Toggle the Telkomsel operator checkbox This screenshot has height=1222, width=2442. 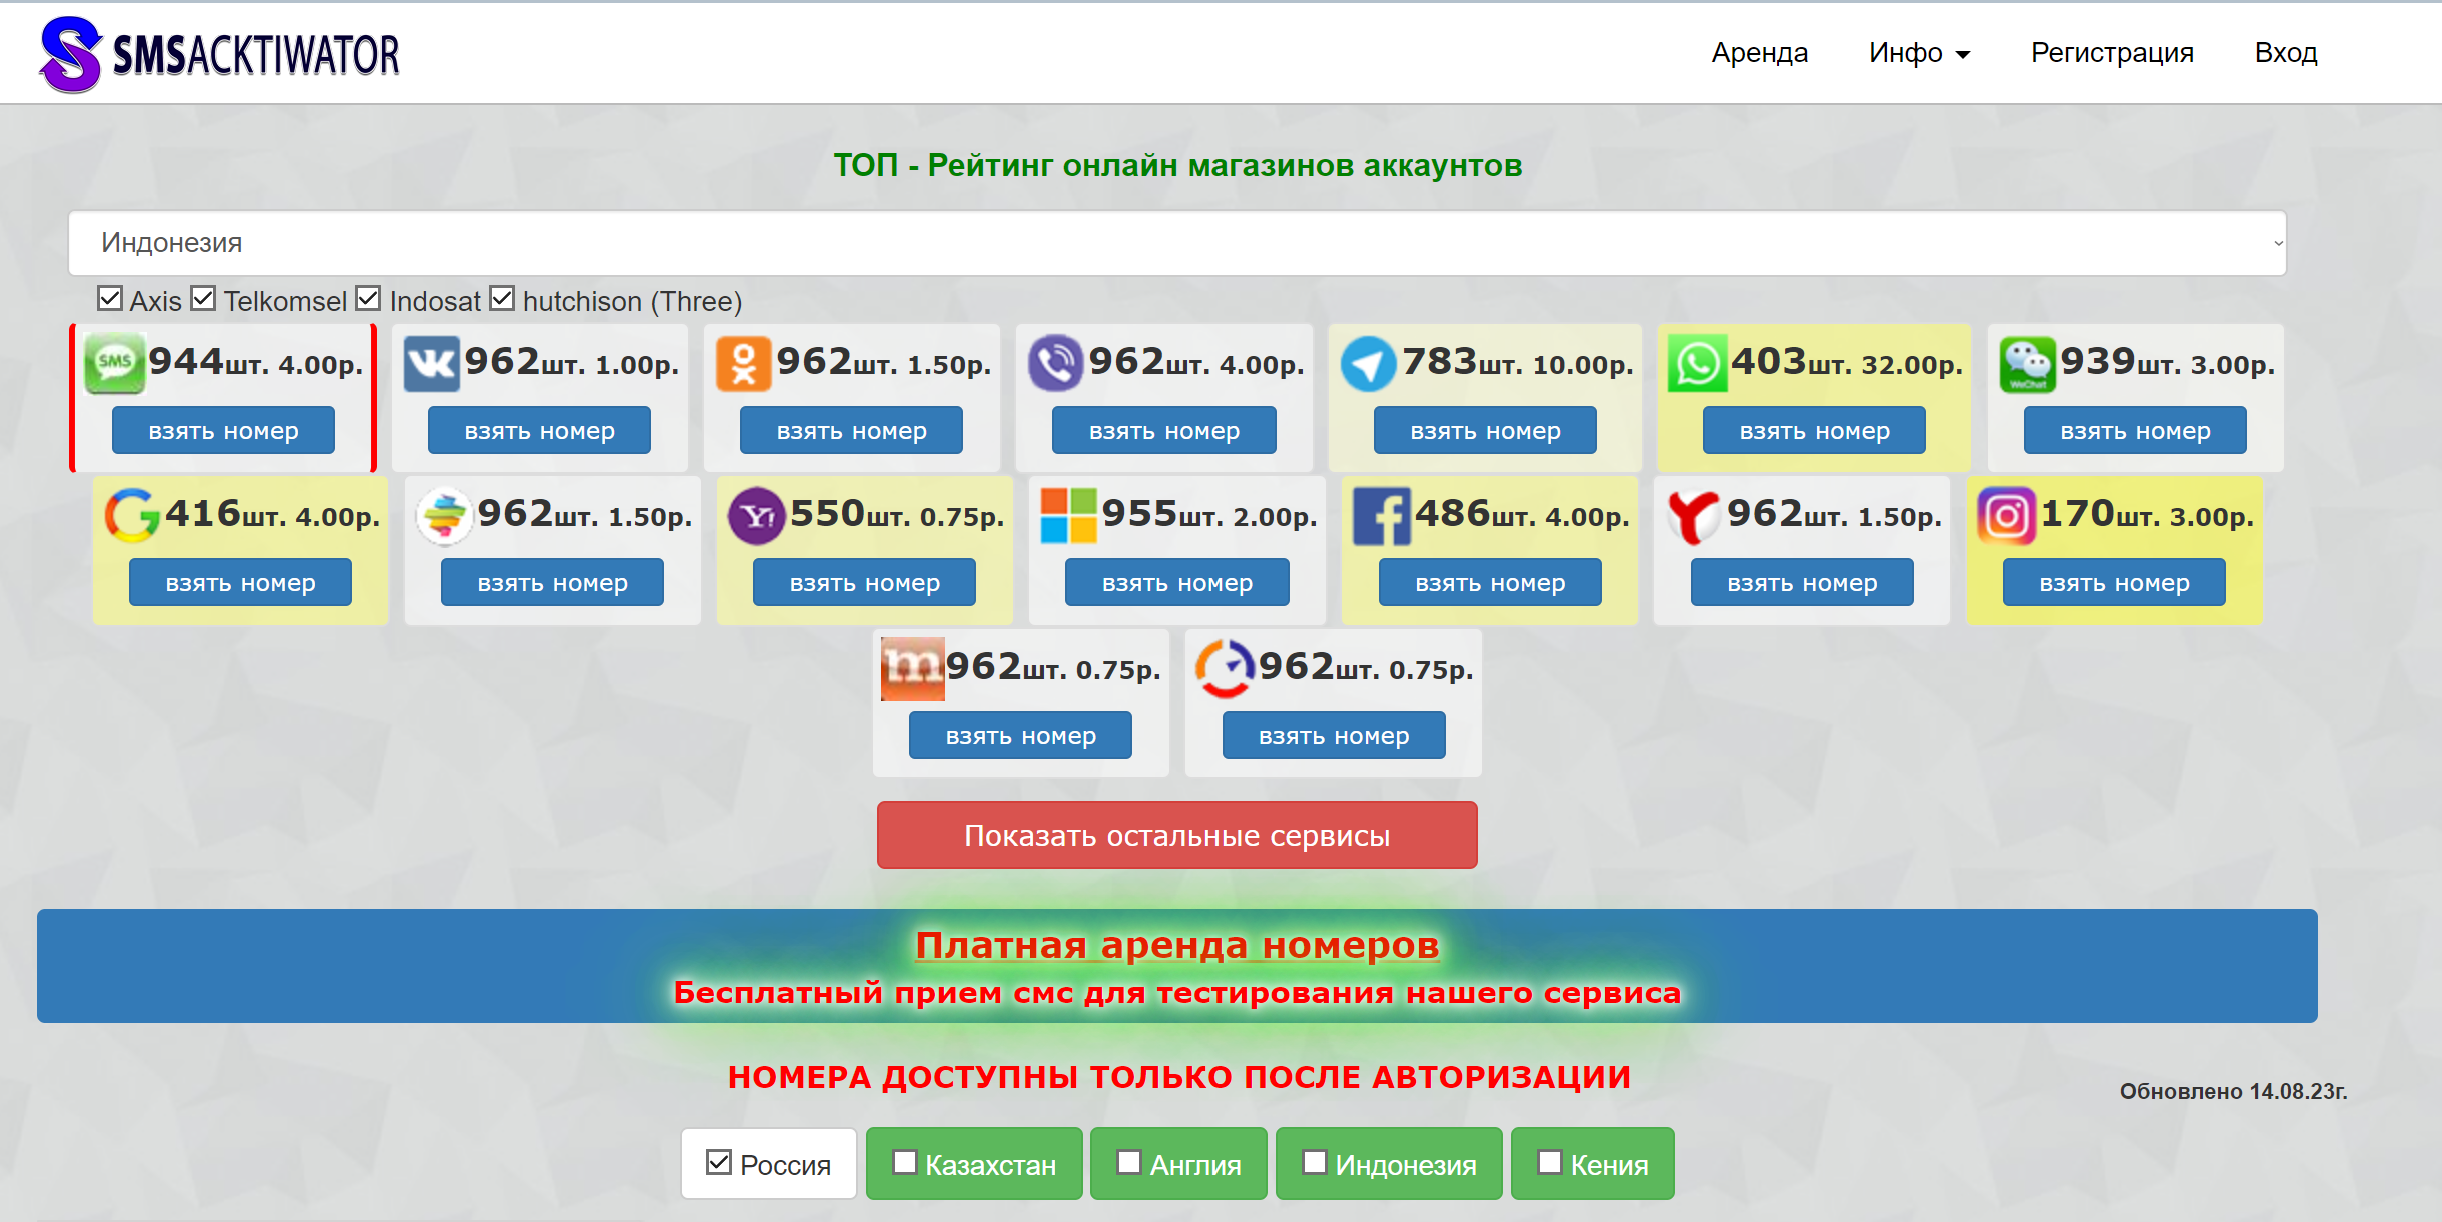pos(203,298)
